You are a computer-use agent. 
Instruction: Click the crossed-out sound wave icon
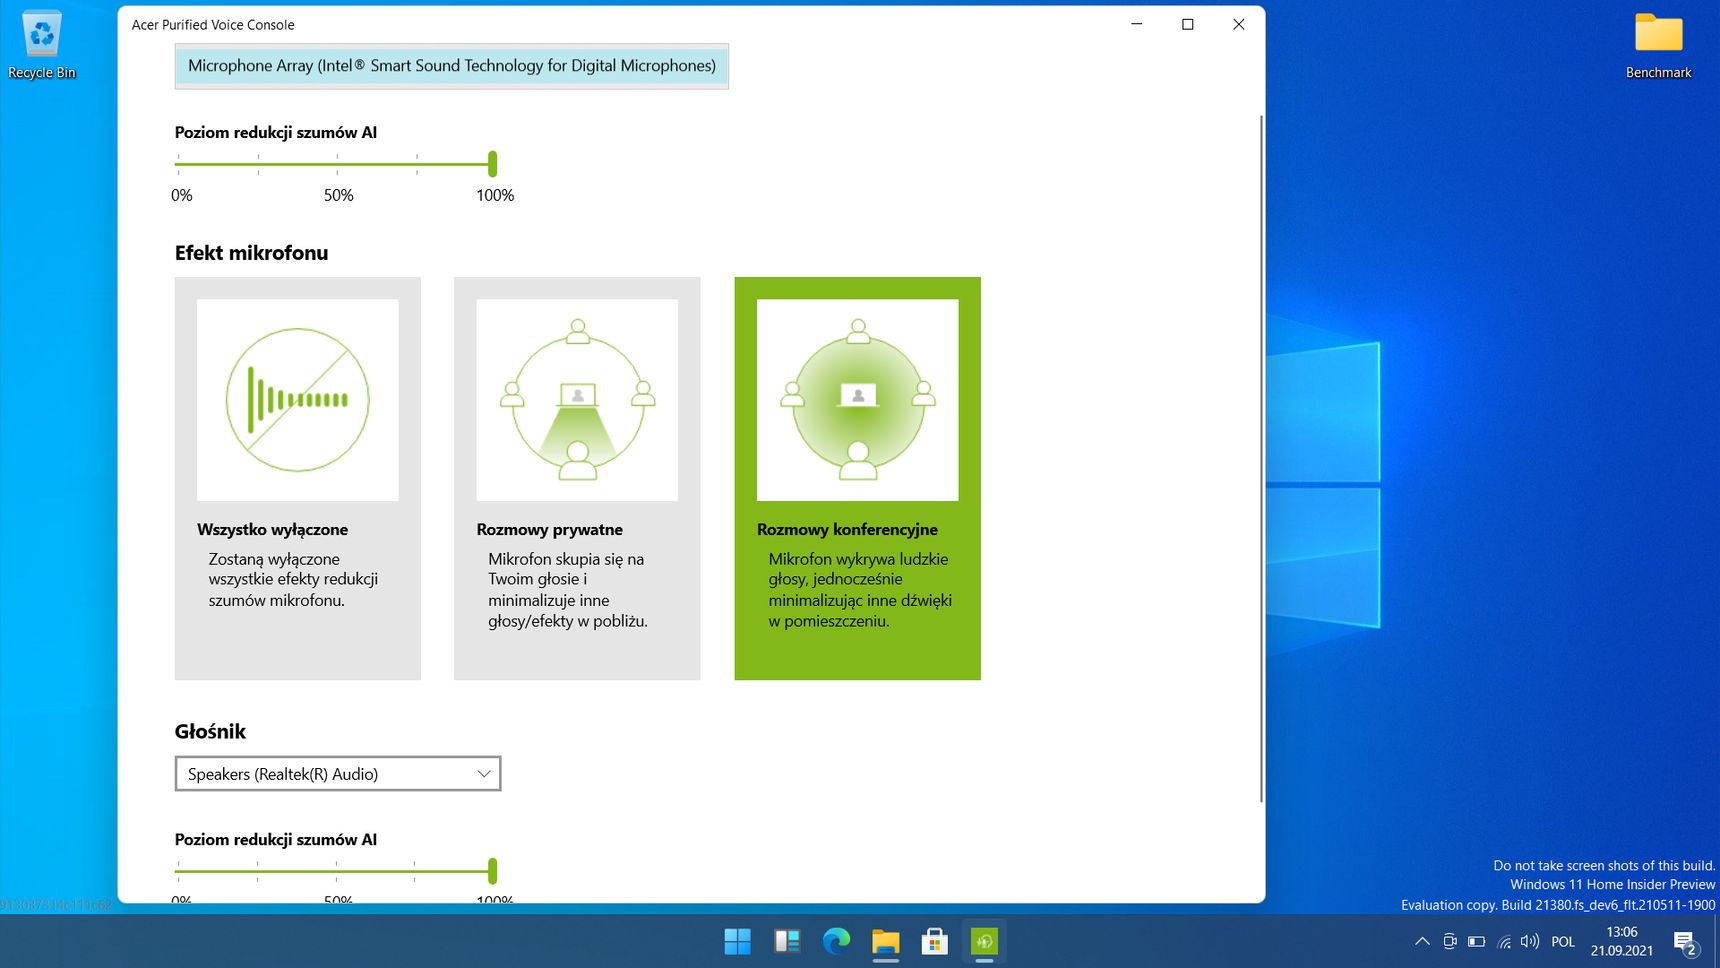tap(298, 400)
